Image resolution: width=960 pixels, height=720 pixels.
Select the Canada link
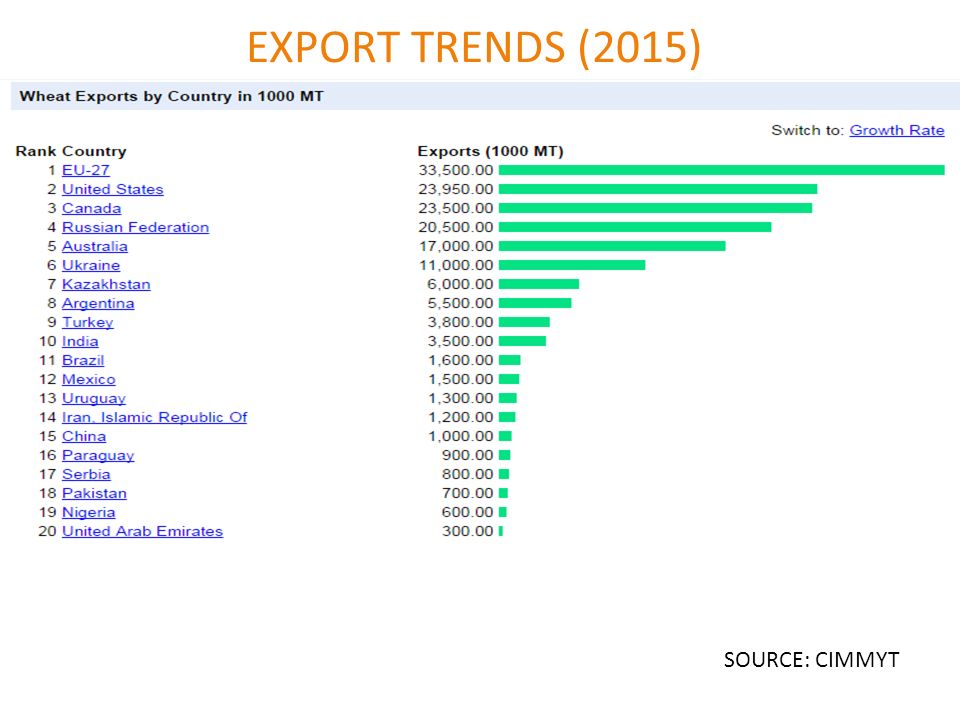point(91,208)
